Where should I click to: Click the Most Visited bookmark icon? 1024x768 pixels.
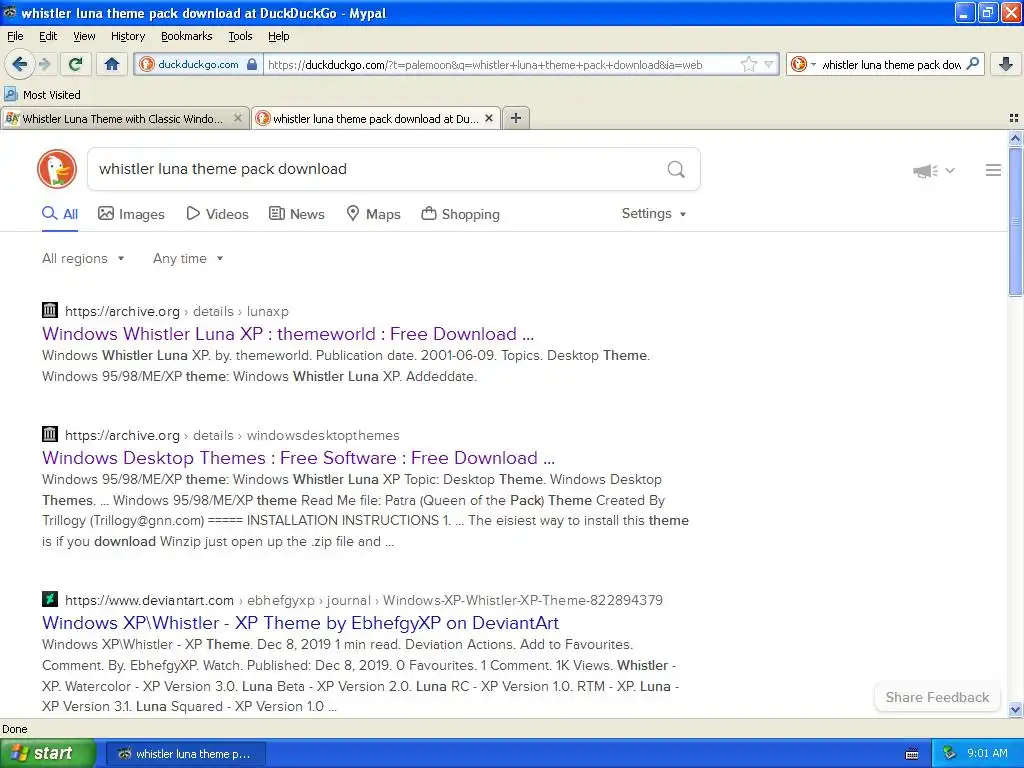[x=10, y=94]
